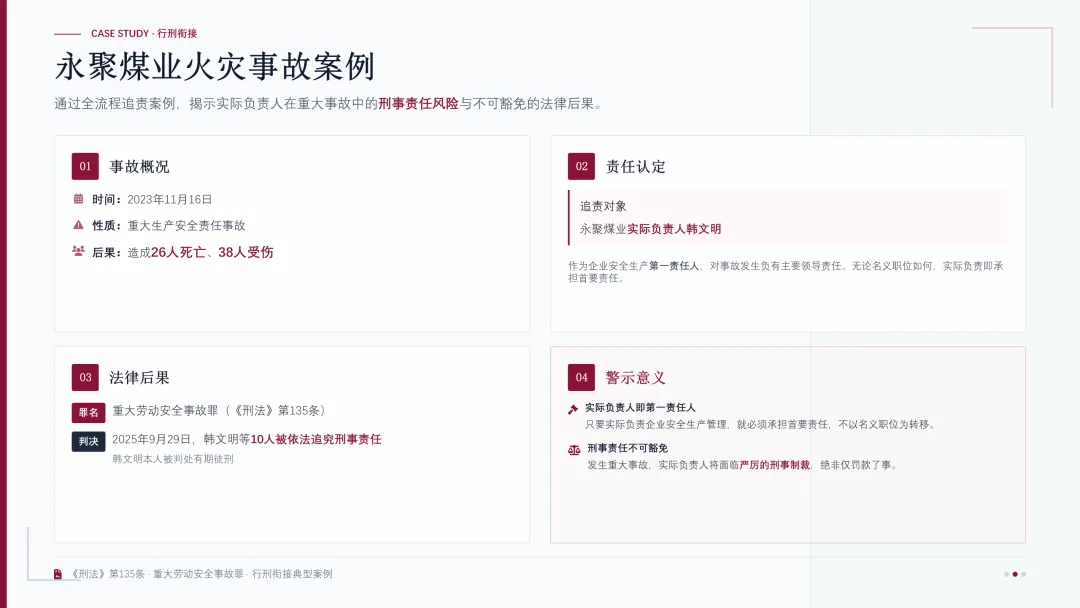
Task: Click the subheading 实际负责人即第一责任人
Action: click(640, 408)
